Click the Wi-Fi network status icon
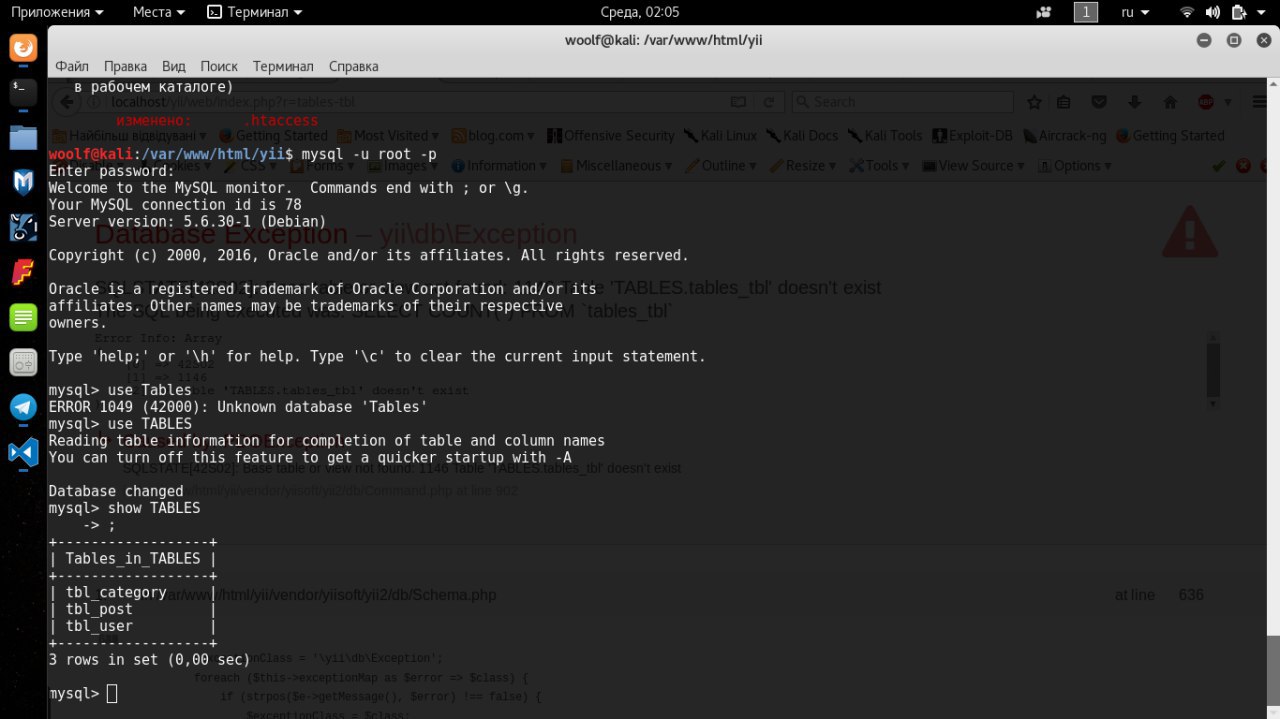 tap(1187, 12)
